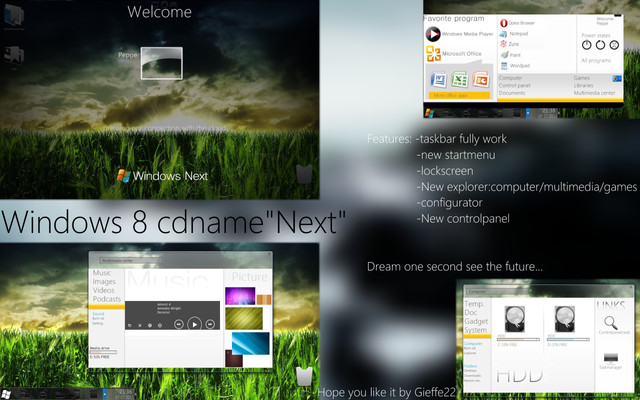Open the blue picture thumbnail
Image resolution: width=640 pixels, height=400 pixels.
tap(251, 343)
